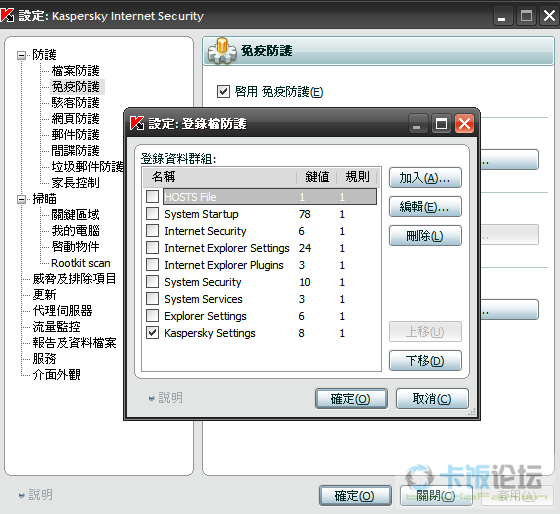Select 關鍵區域 scan item
This screenshot has height=514, width=560.
coord(75,215)
